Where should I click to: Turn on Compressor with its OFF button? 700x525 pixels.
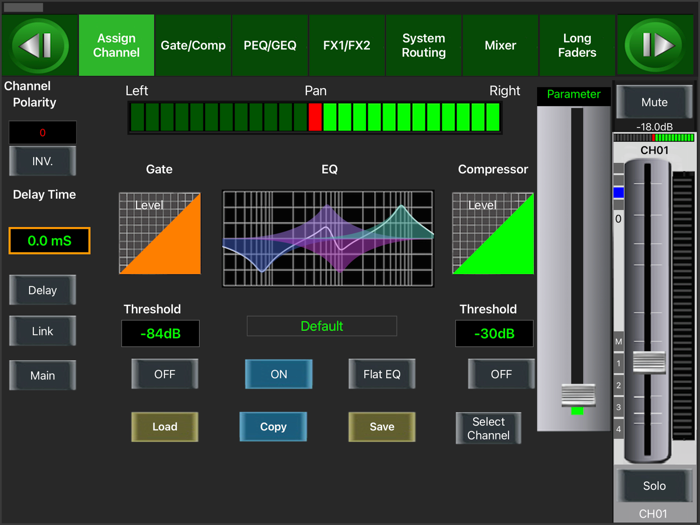[x=501, y=374]
